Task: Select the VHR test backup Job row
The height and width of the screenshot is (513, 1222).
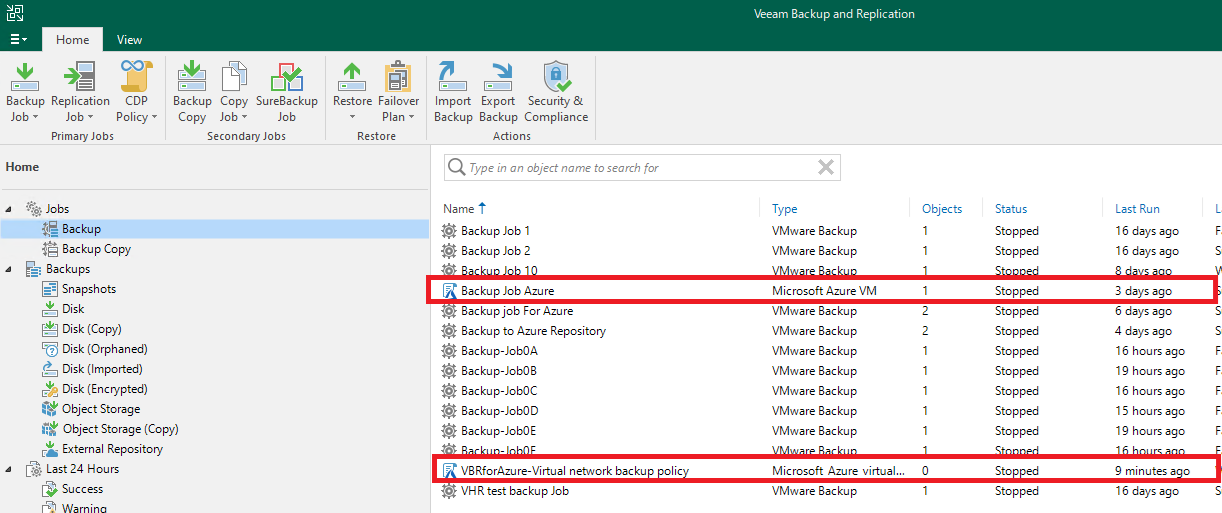Action: [x=824, y=491]
